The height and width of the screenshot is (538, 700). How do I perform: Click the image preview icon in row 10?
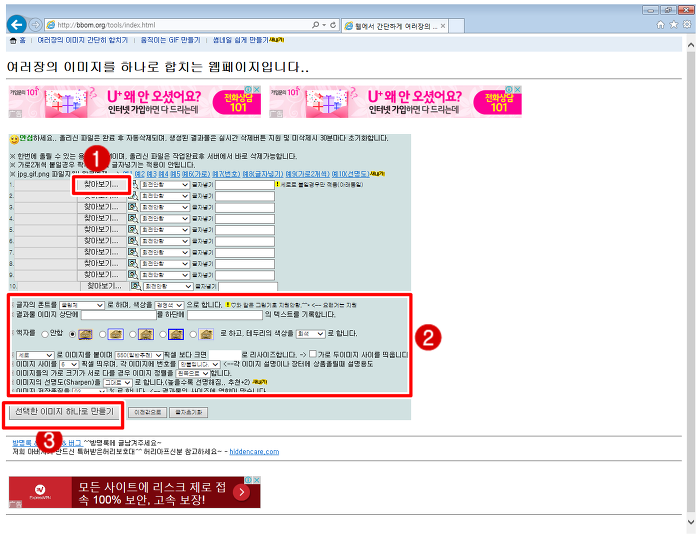click(136, 286)
